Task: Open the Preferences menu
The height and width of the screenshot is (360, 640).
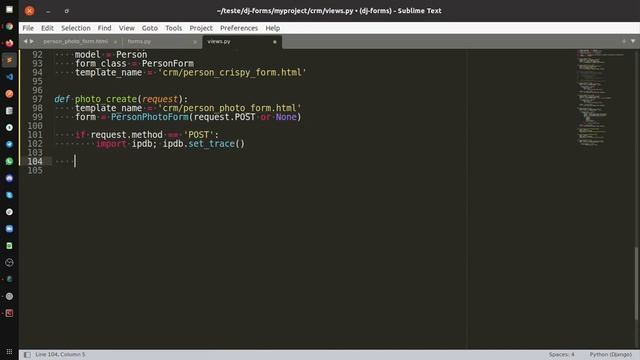Action: pos(239,28)
